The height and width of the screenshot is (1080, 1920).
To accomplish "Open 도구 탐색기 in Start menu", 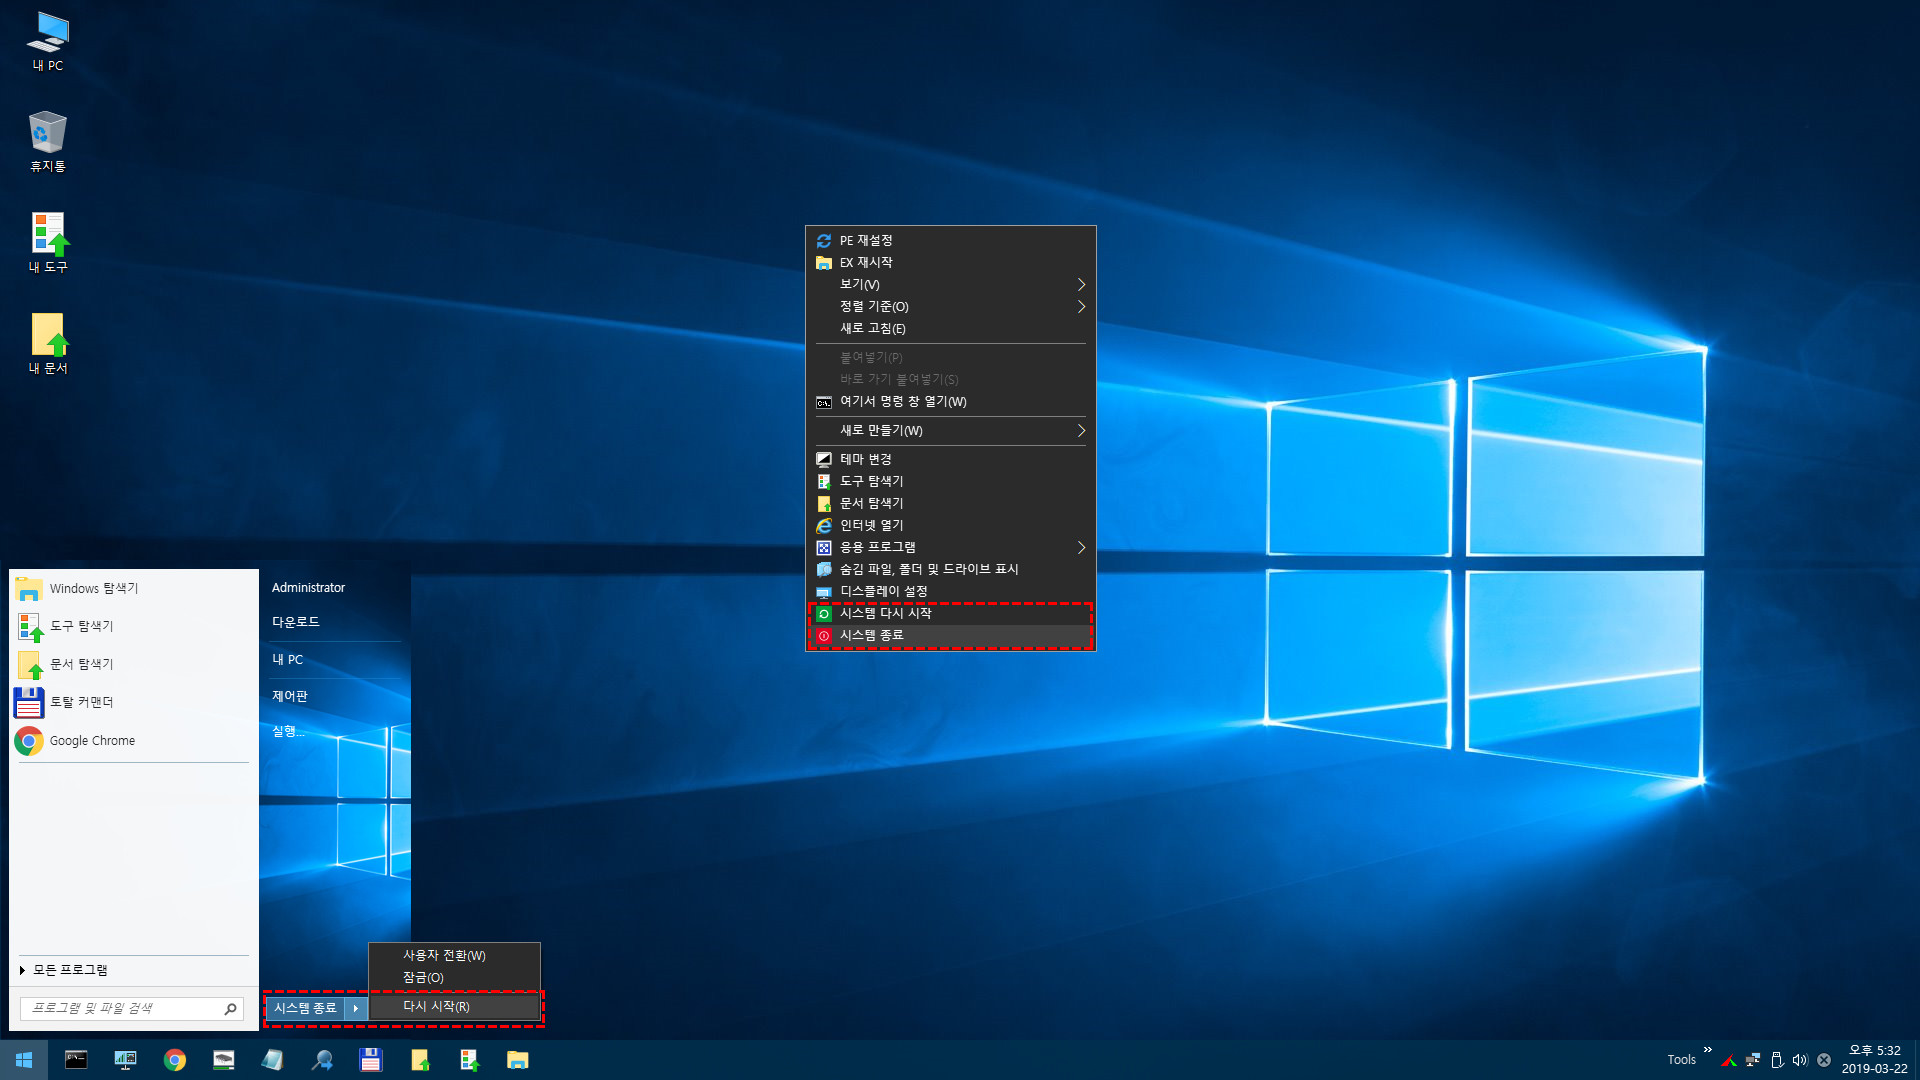I will pos(132,627).
